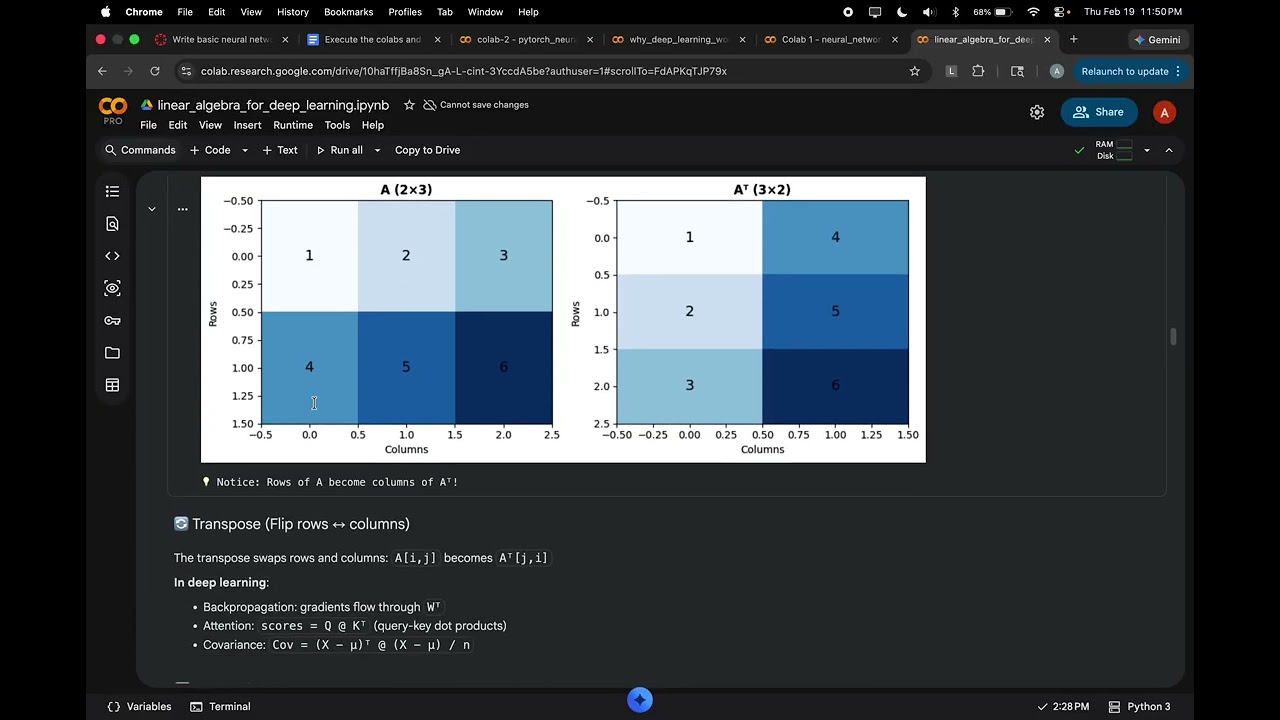This screenshot has width=1280, height=720.
Task: Open the RAM/Disk runtime dropdown arrow
Action: click(x=1146, y=150)
